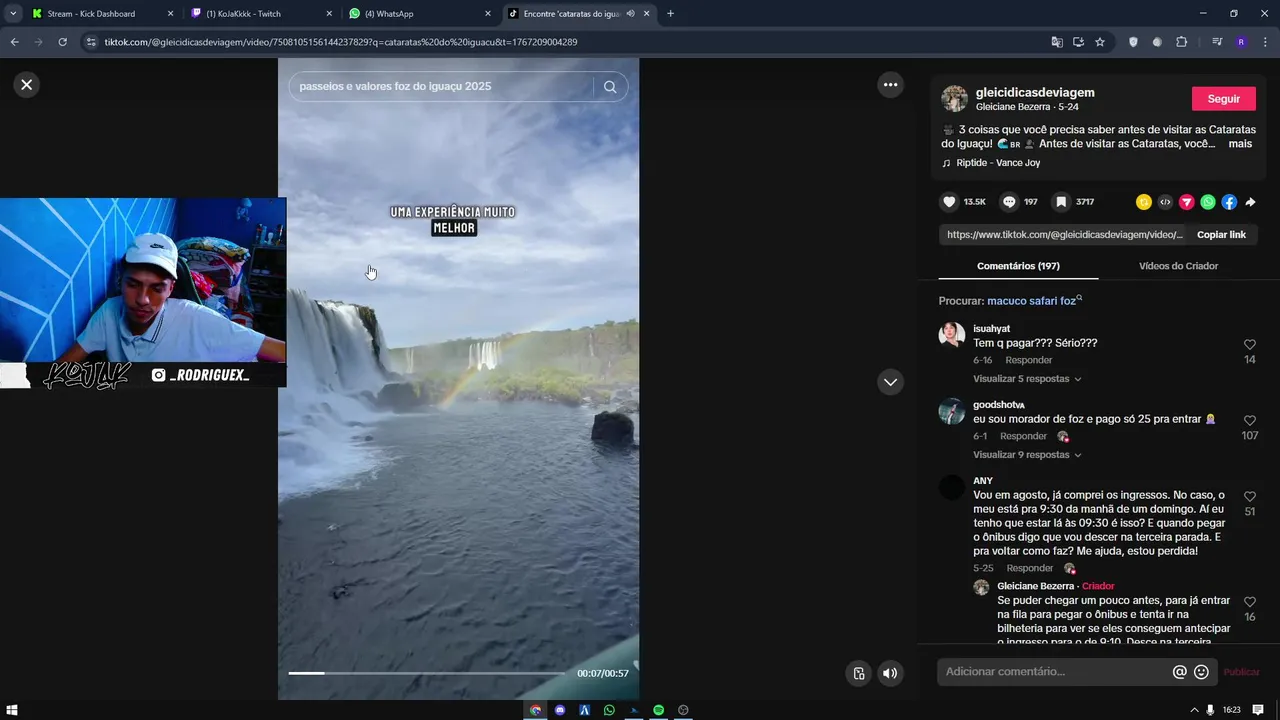
Task: Open comments via speech bubble icon
Action: pyautogui.click(x=1009, y=202)
